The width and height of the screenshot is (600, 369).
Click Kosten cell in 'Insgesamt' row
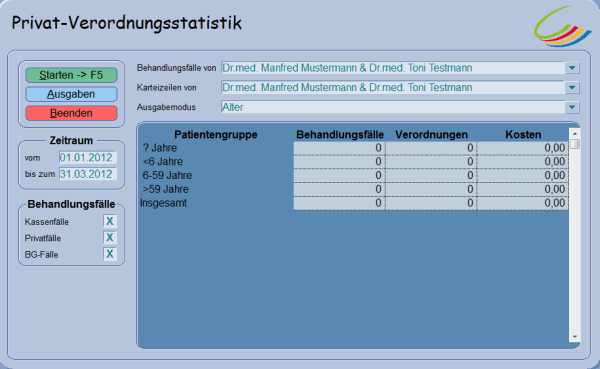[523, 203]
